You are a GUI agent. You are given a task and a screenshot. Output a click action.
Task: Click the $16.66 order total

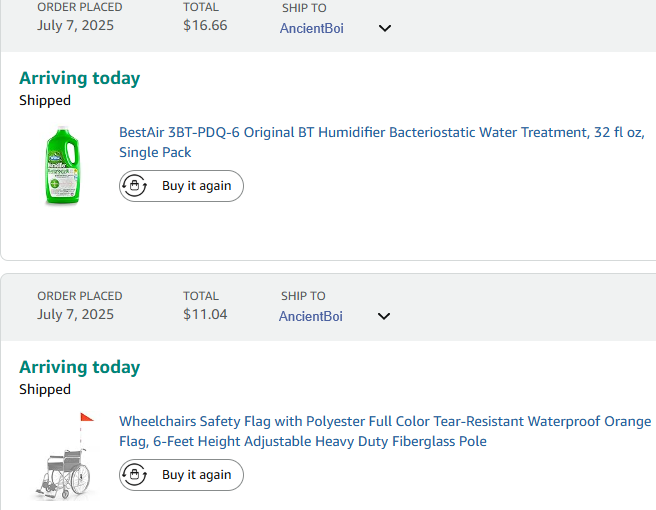(x=205, y=25)
